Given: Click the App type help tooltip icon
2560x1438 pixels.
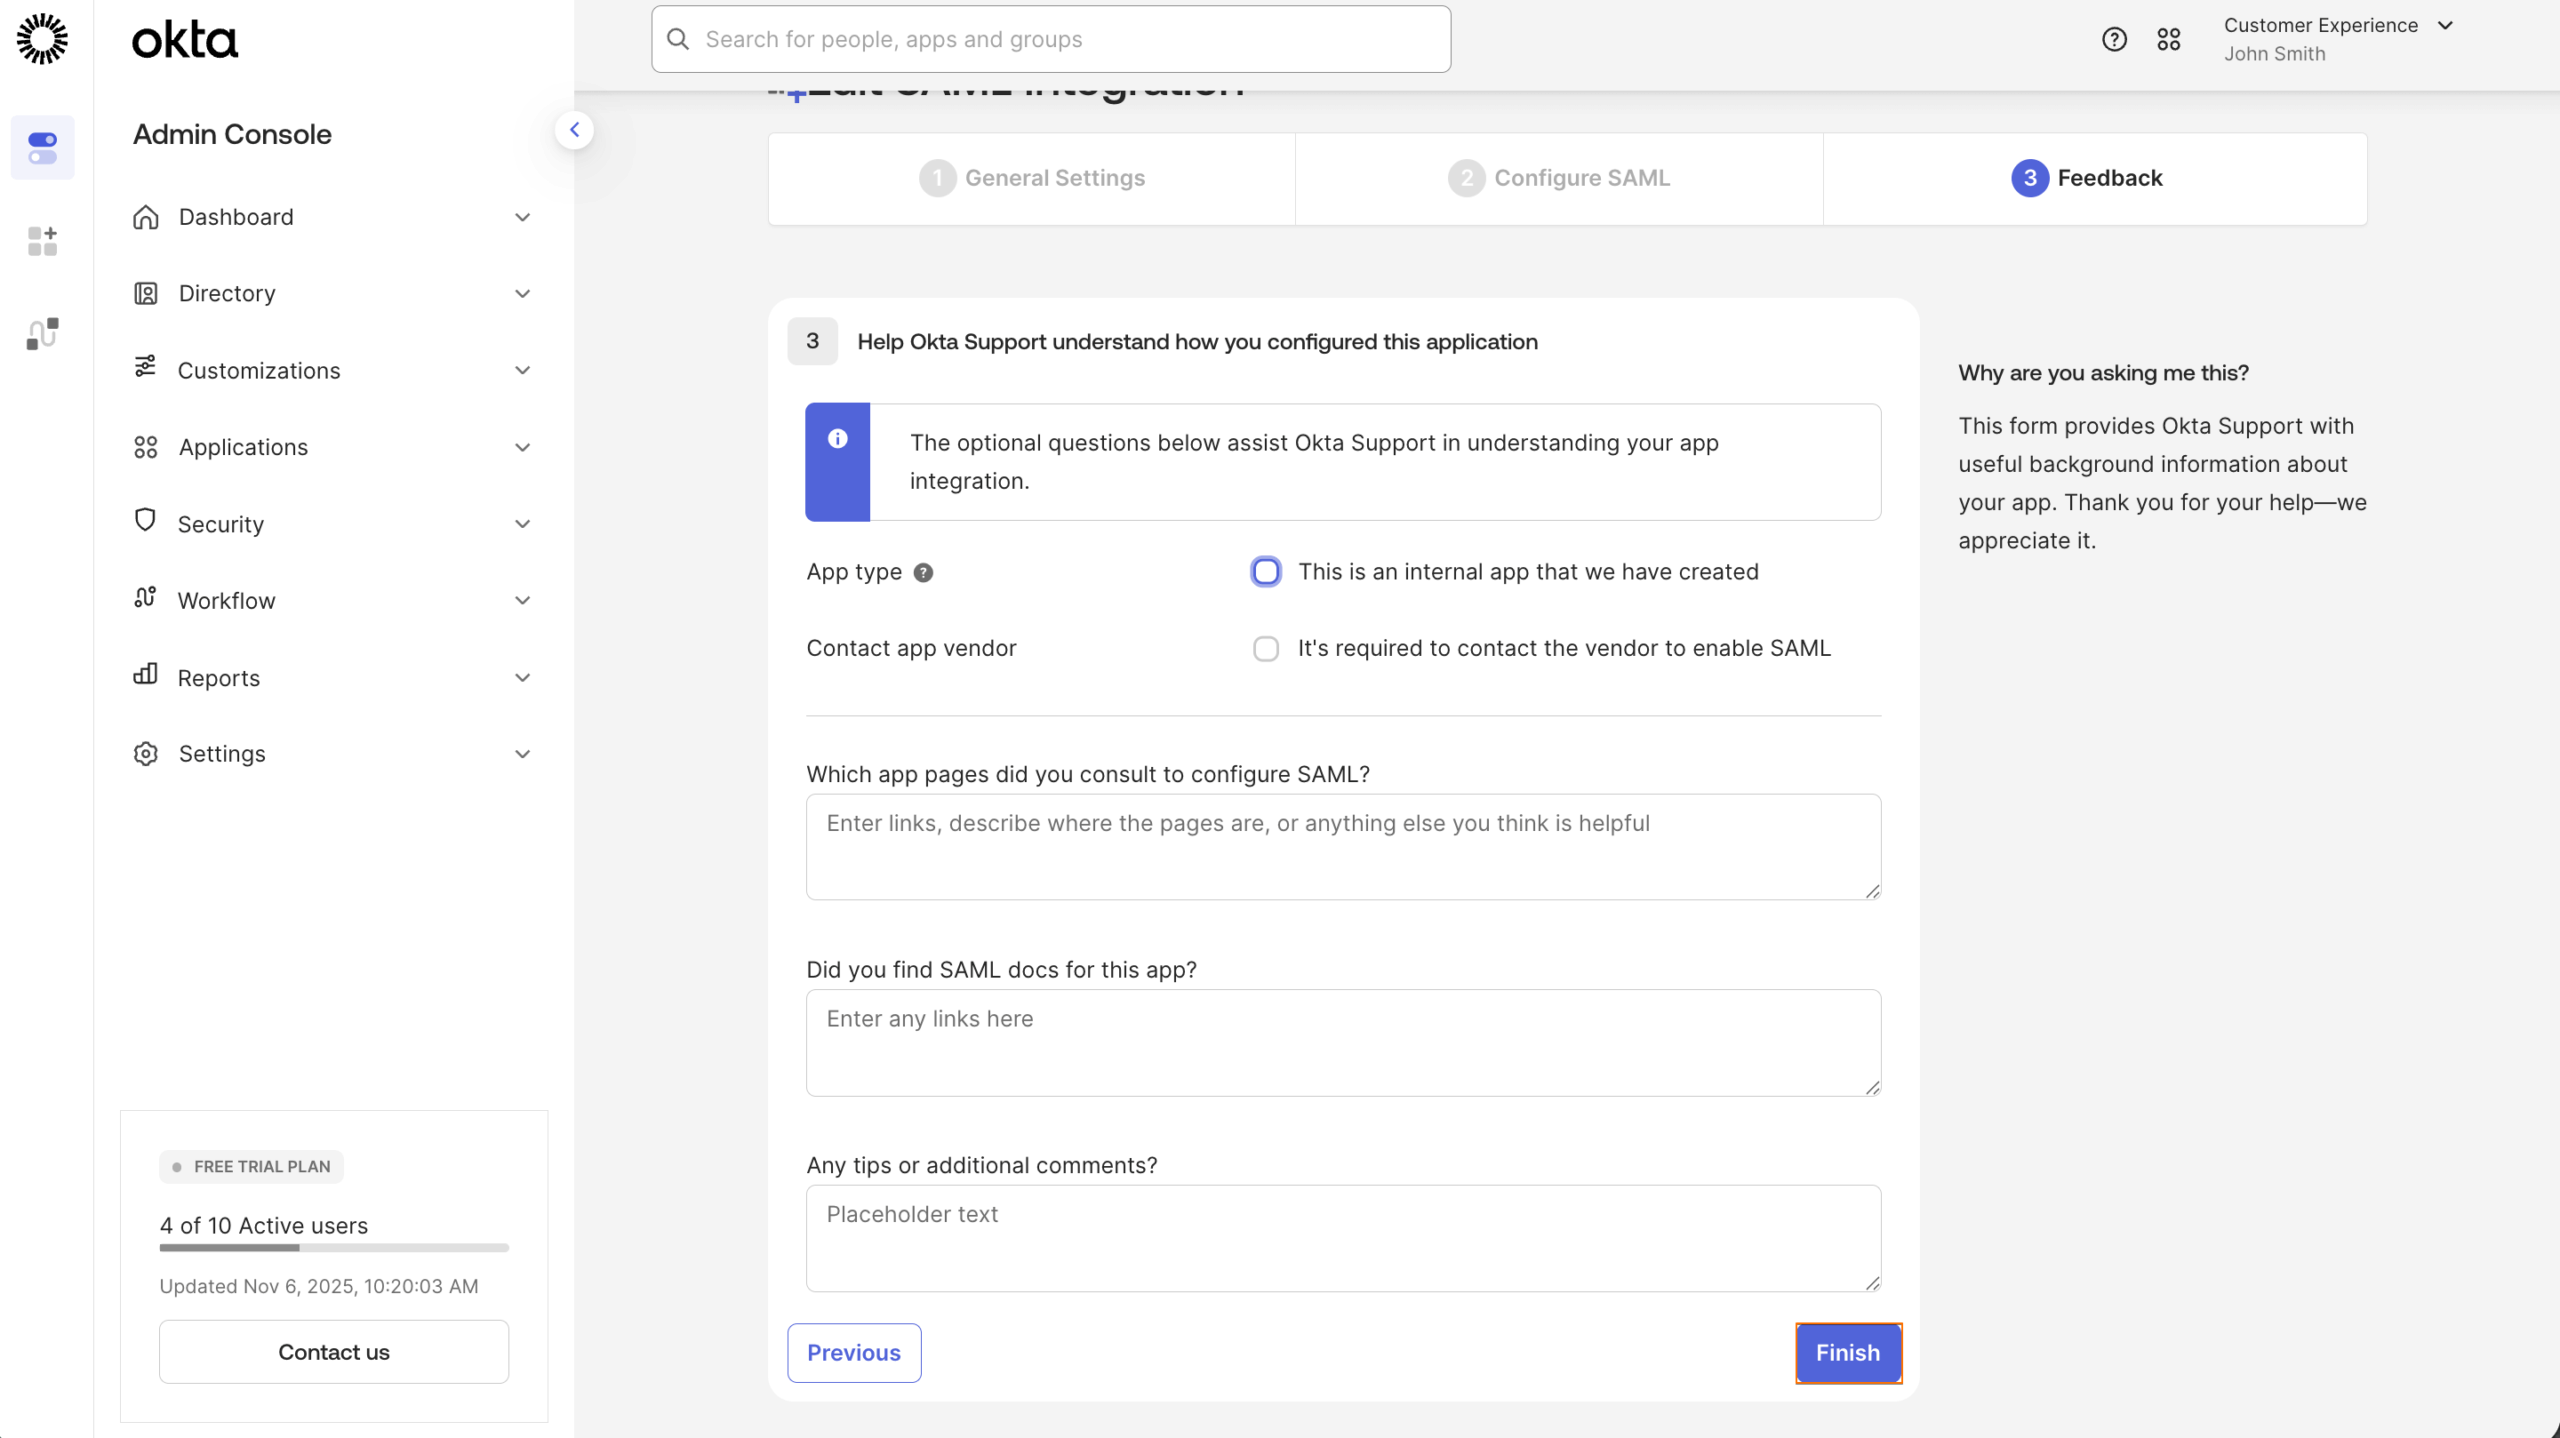Looking at the screenshot, I should point(923,572).
